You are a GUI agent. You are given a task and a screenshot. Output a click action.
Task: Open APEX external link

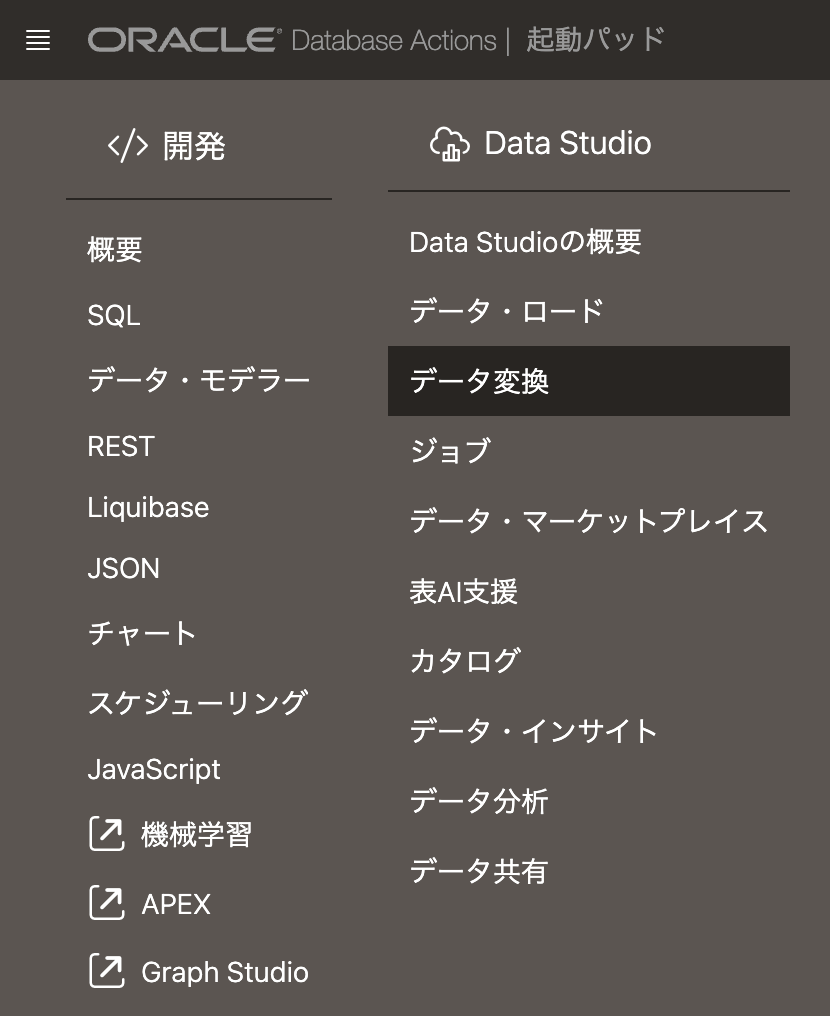(x=176, y=904)
